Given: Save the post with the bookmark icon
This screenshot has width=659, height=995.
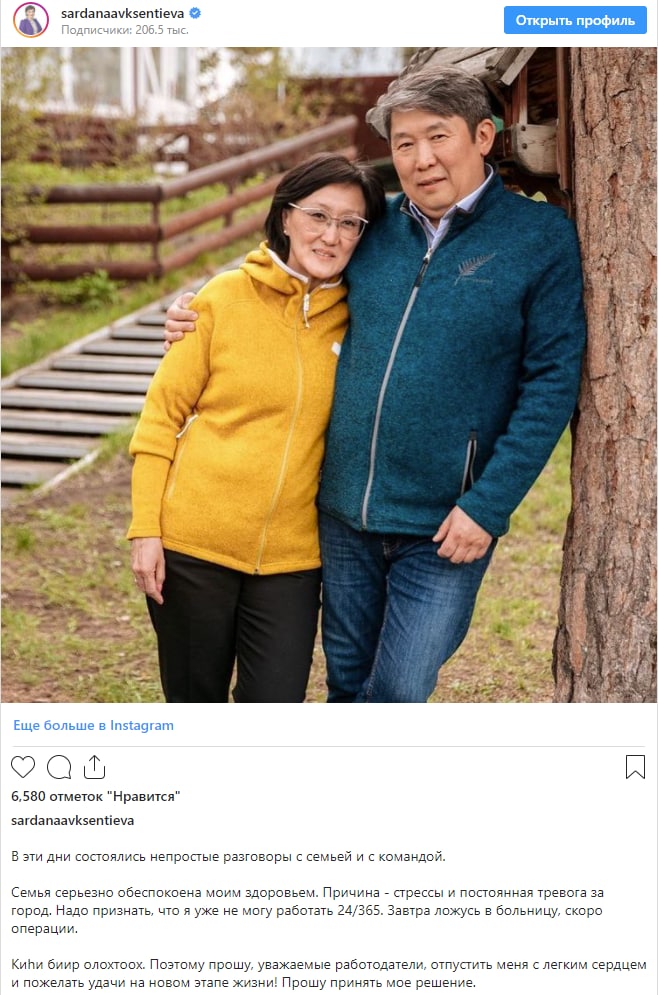Looking at the screenshot, I should (635, 767).
